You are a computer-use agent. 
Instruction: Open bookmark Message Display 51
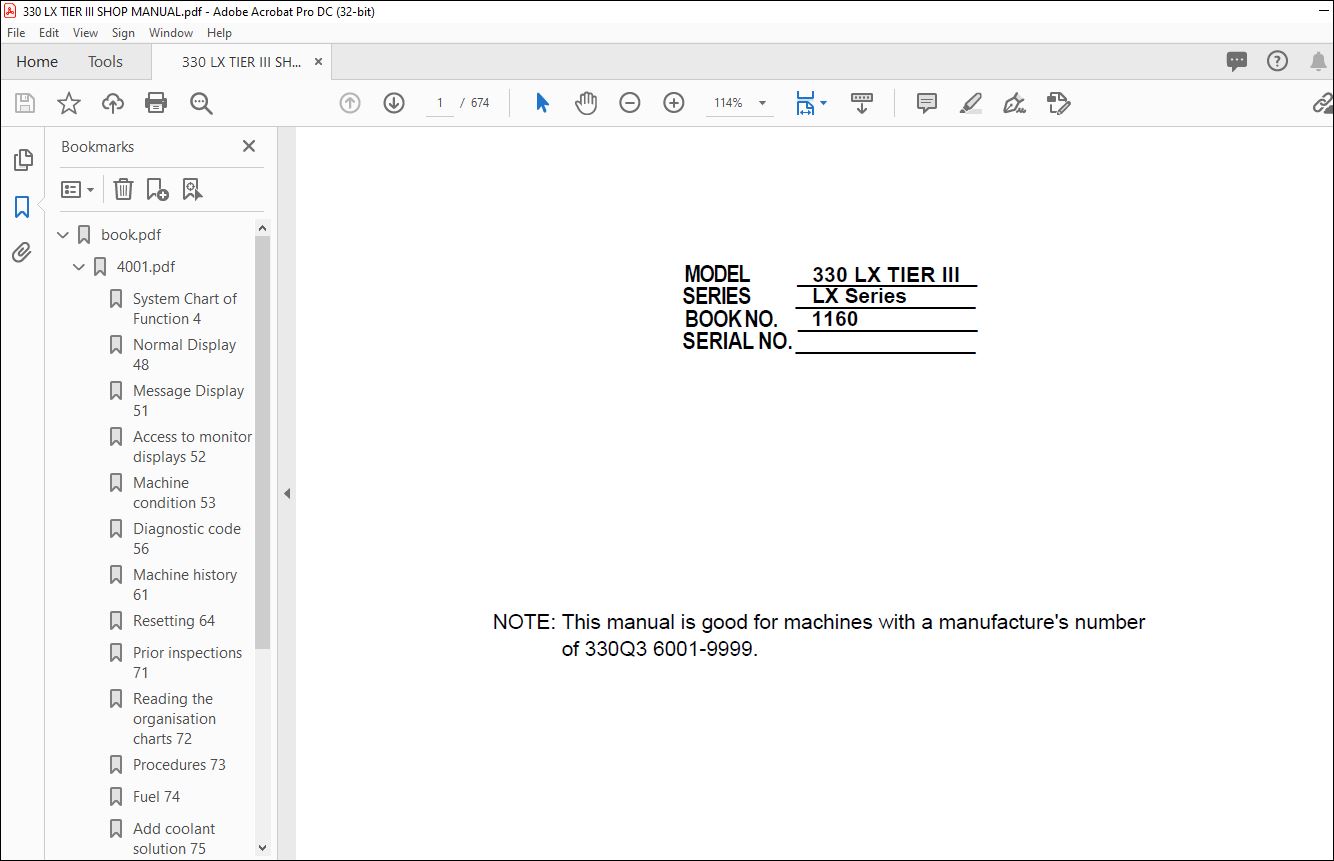coord(188,401)
